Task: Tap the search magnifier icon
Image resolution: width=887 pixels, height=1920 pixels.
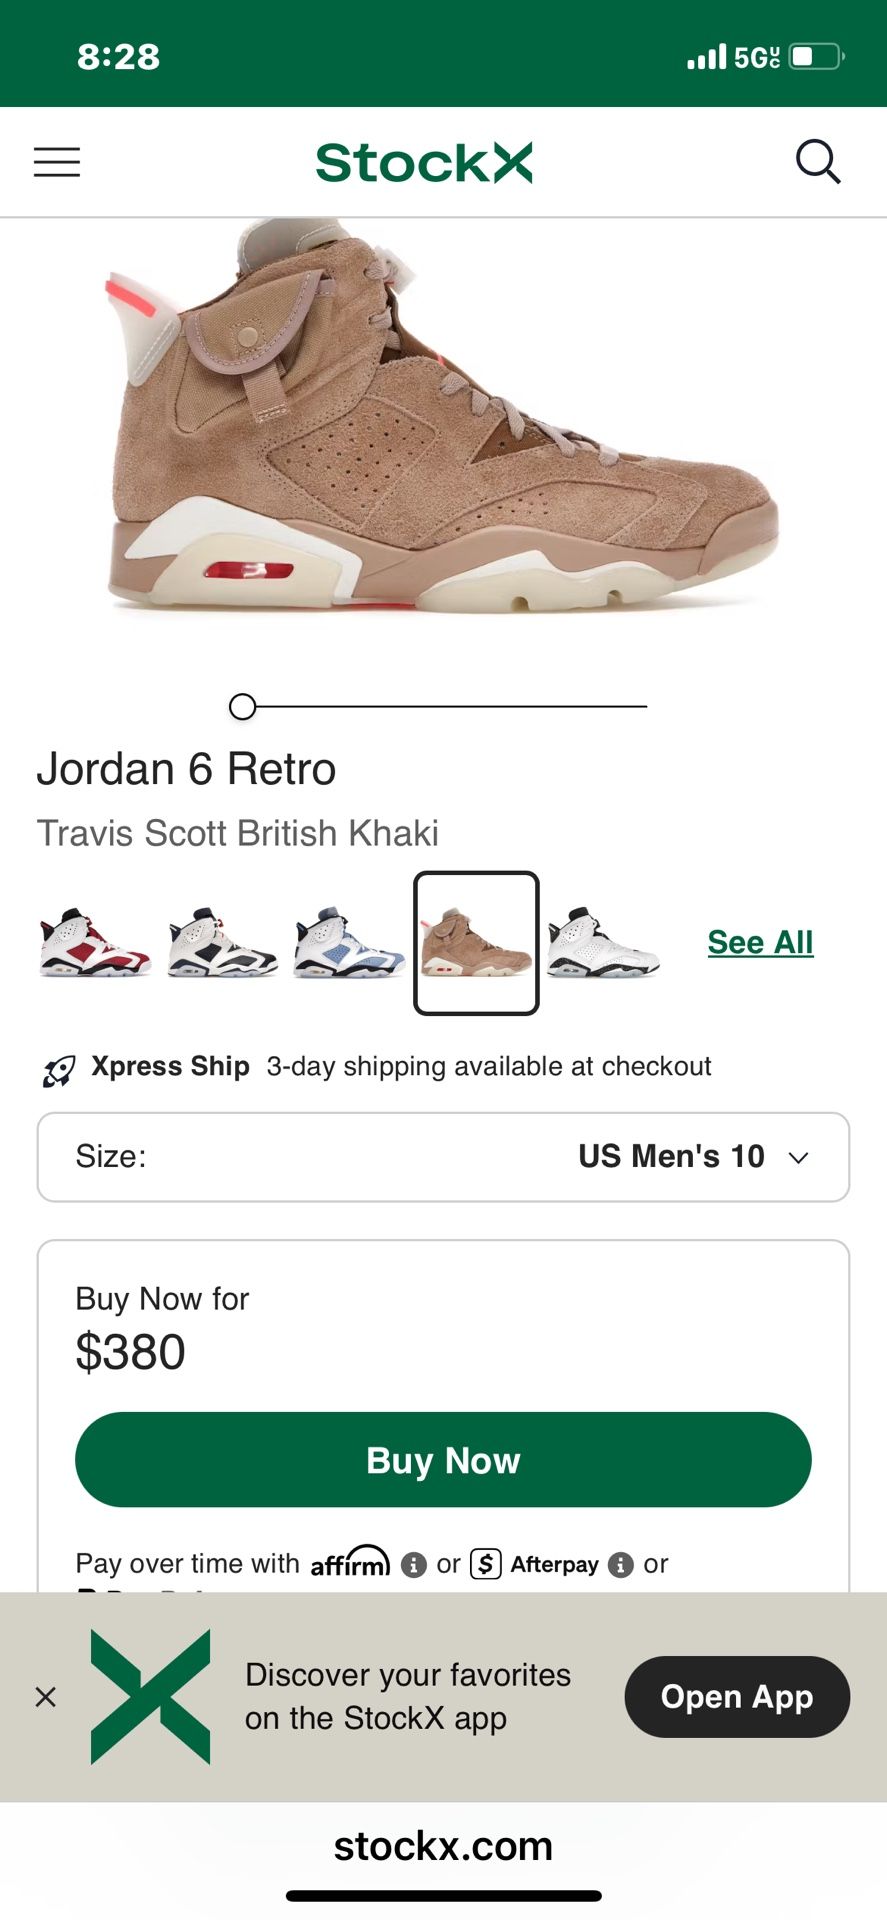Action: pos(817,162)
